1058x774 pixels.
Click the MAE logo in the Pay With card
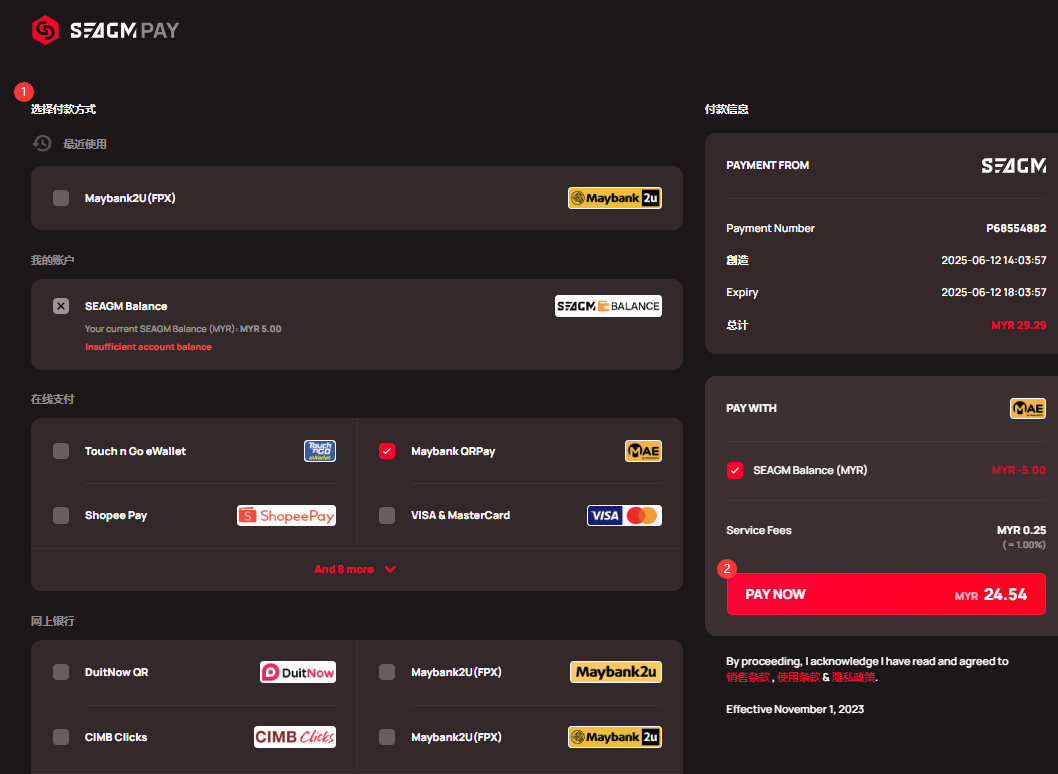click(x=1028, y=408)
